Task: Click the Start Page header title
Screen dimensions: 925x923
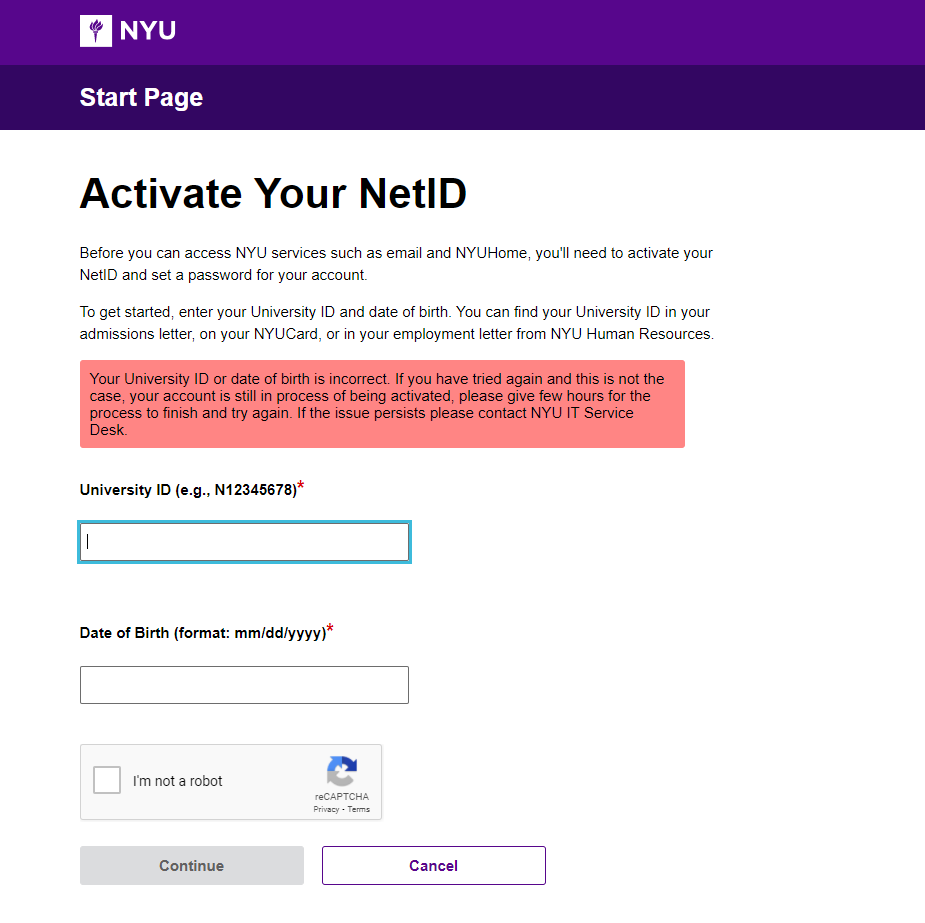Action: tap(141, 97)
